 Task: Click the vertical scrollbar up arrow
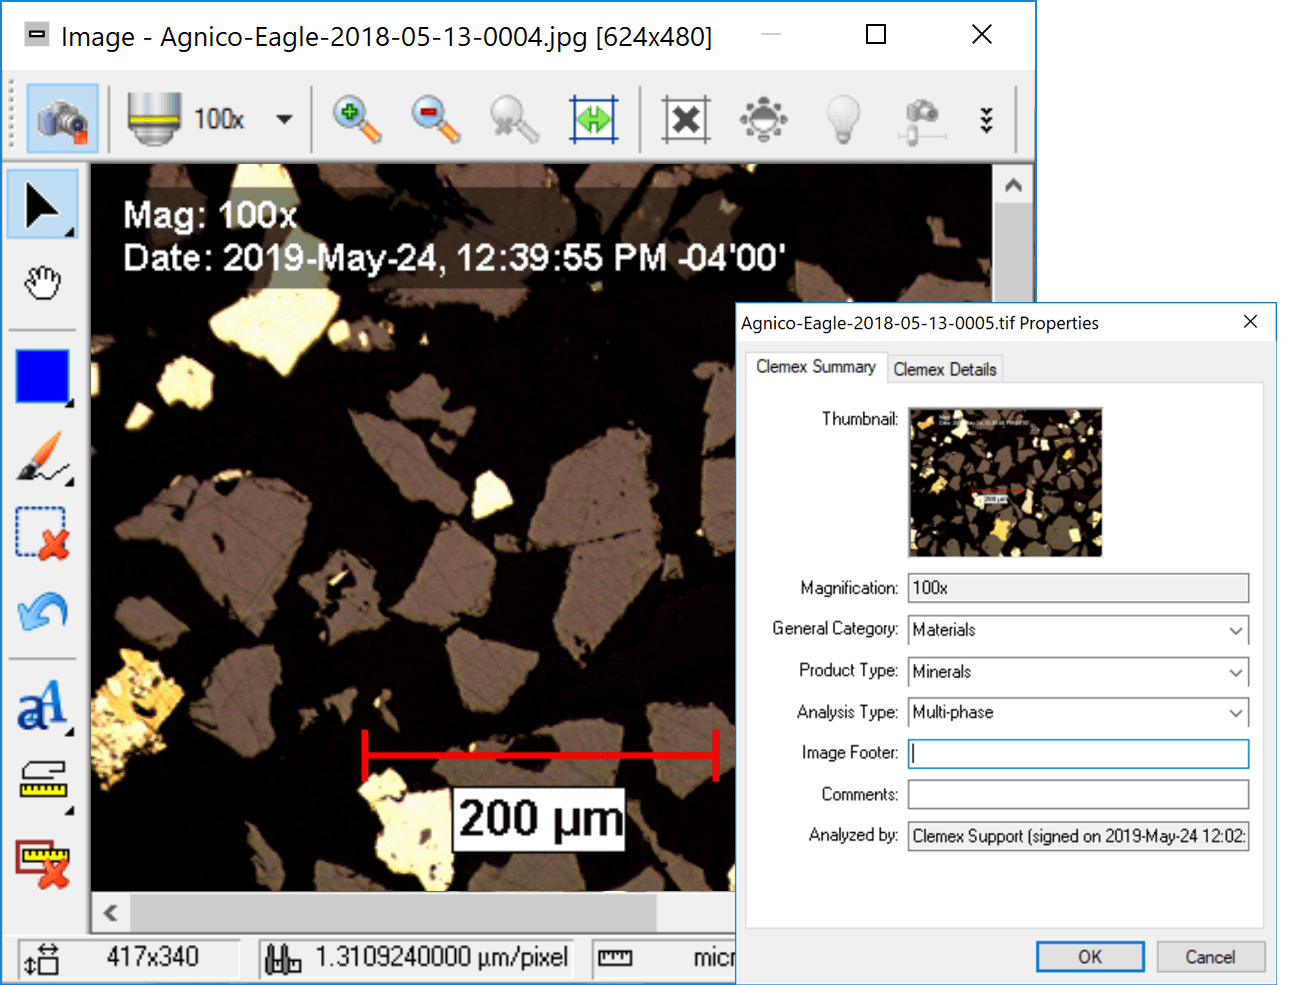tap(1013, 186)
